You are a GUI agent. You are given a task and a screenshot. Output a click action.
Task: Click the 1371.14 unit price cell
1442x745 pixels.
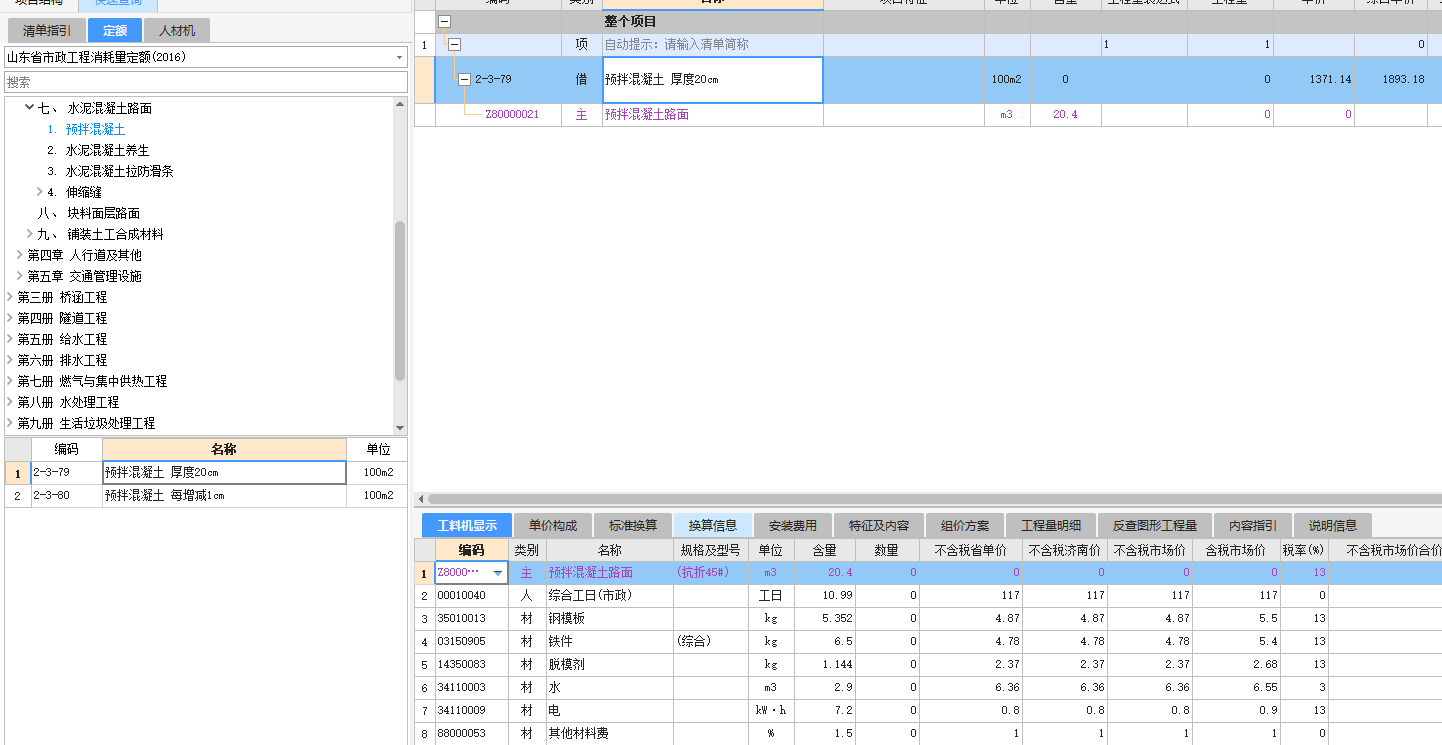[1314, 79]
